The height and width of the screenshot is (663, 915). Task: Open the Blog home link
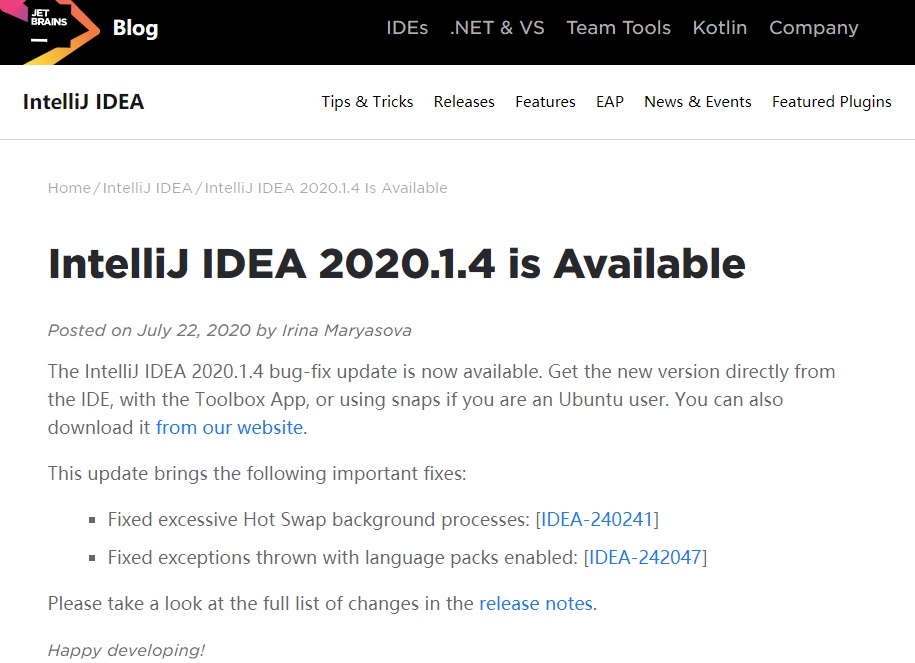(x=135, y=27)
